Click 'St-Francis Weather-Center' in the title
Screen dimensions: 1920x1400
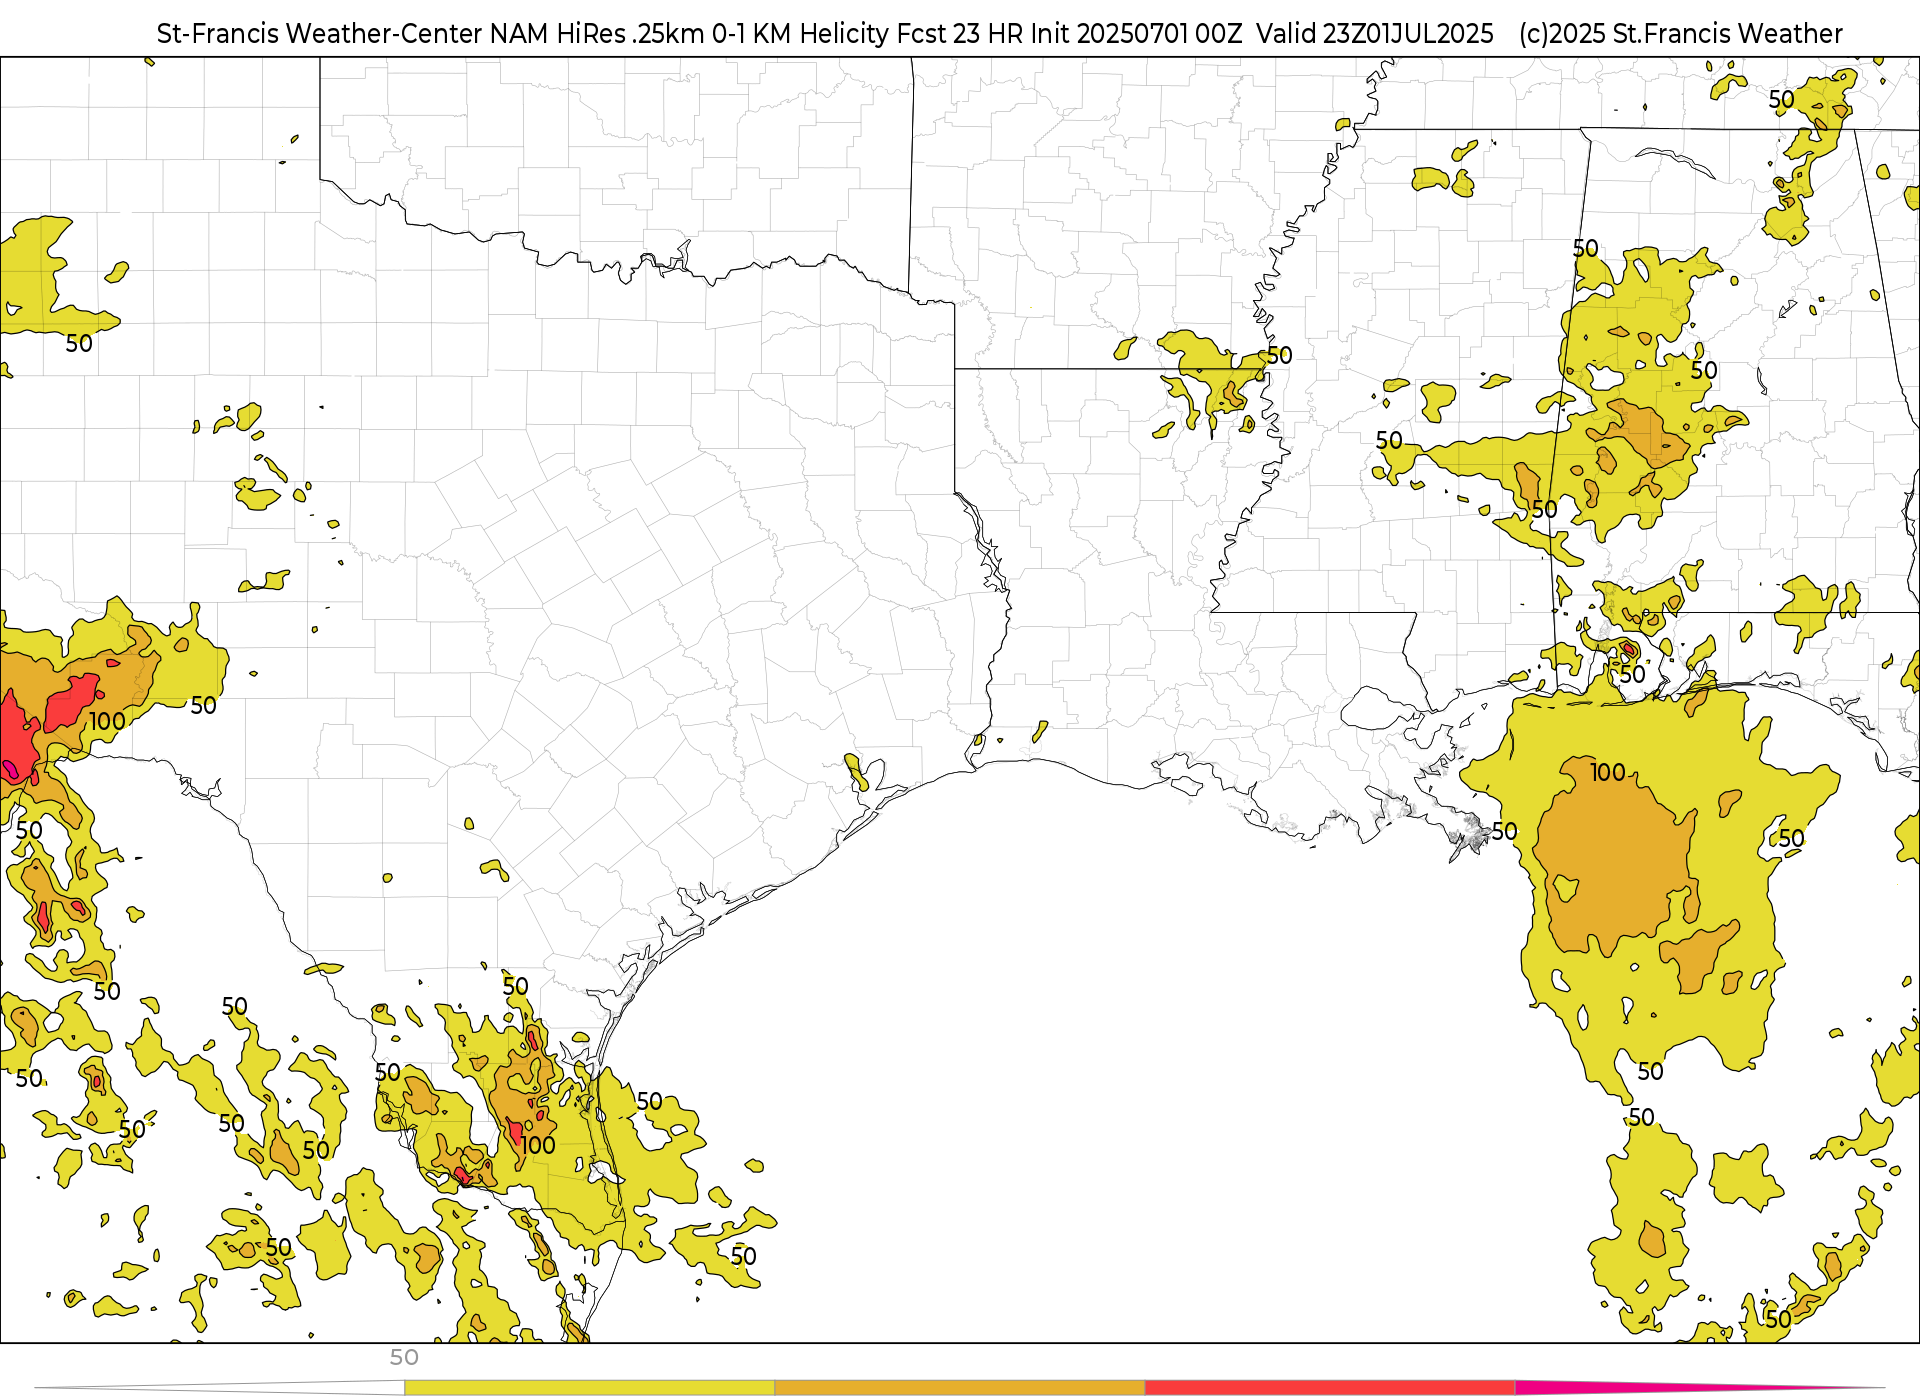pos(320,34)
